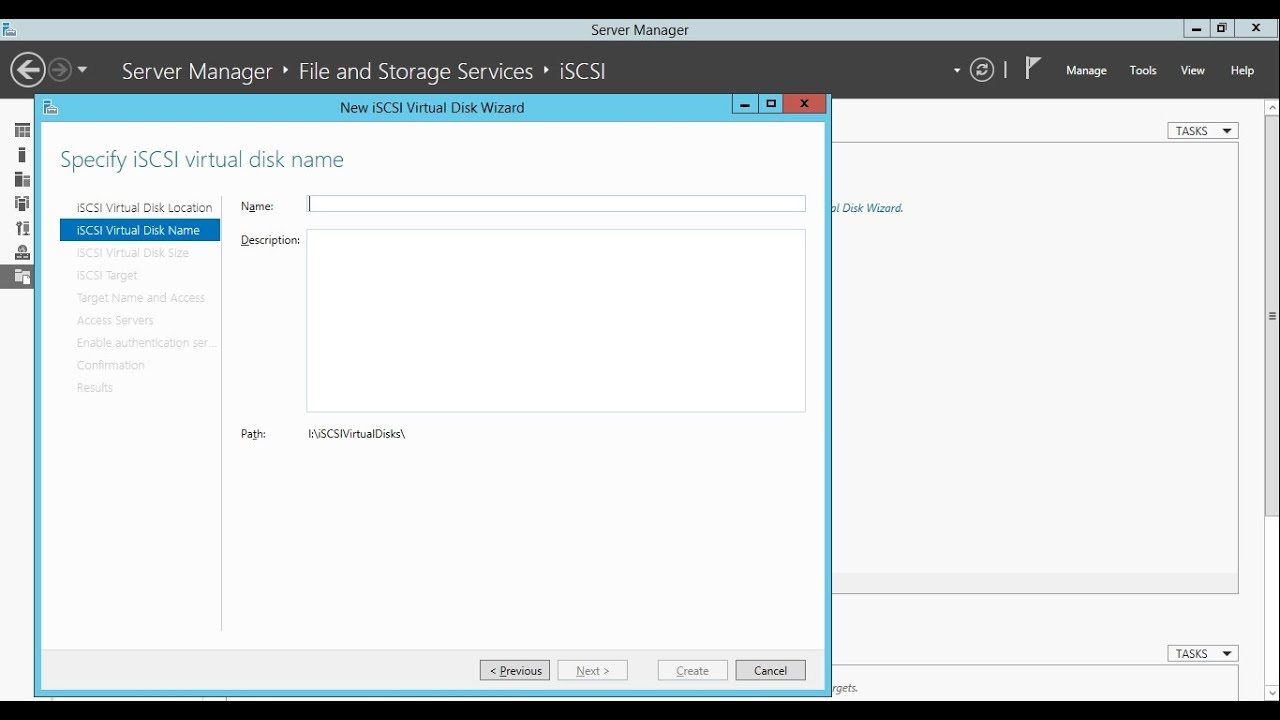
Task: Click the path text I:\iSCSIVirtualDisks\
Action: pos(357,434)
